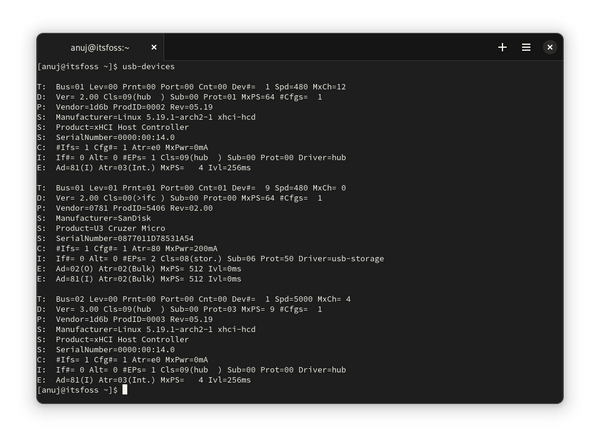The height and width of the screenshot is (444, 600).
Task: Close the terminal window
Action: (x=550, y=47)
